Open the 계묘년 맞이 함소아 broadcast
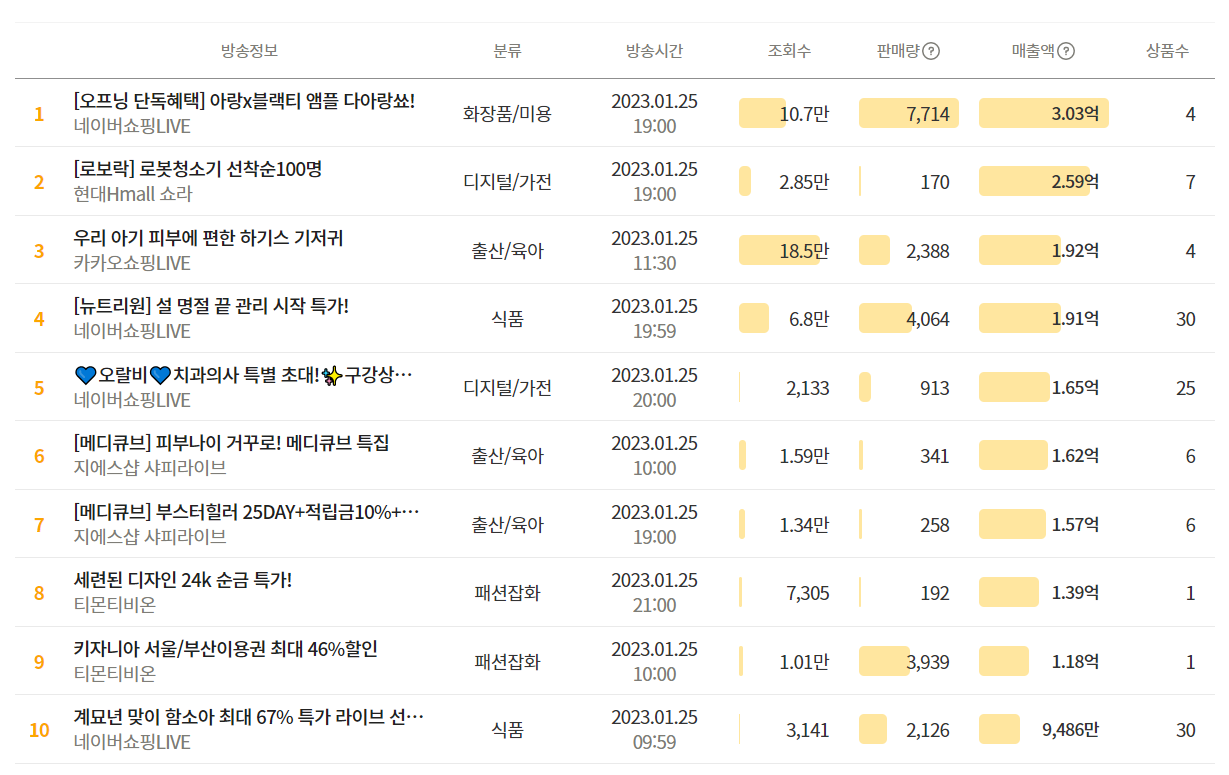1229x775 pixels. pyautogui.click(x=250, y=717)
